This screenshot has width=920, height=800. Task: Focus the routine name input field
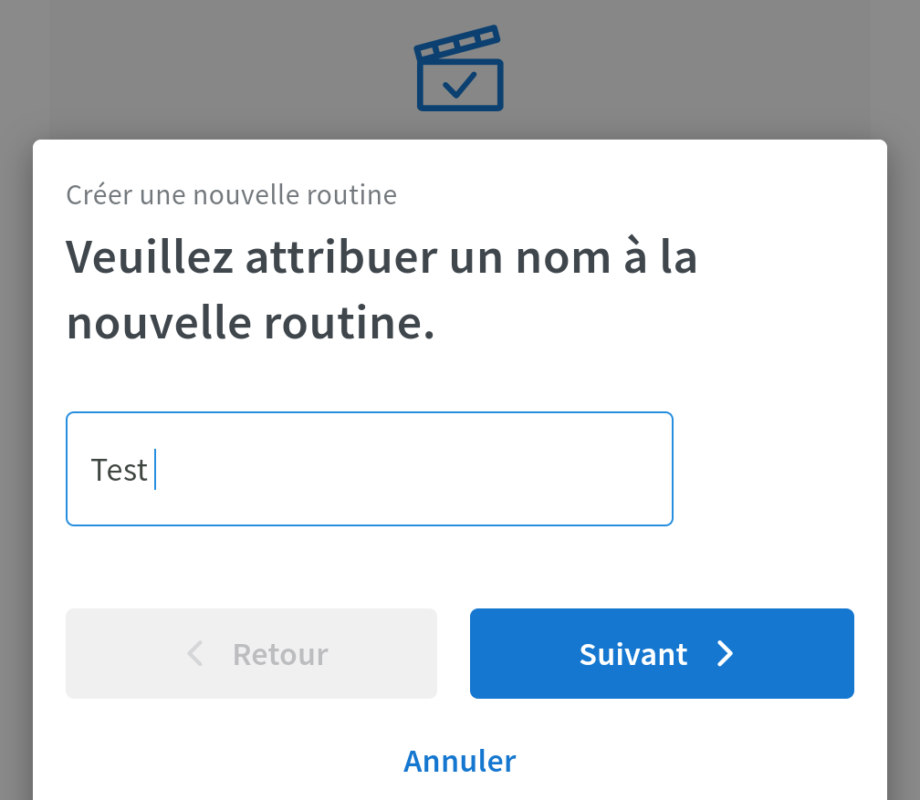point(369,469)
